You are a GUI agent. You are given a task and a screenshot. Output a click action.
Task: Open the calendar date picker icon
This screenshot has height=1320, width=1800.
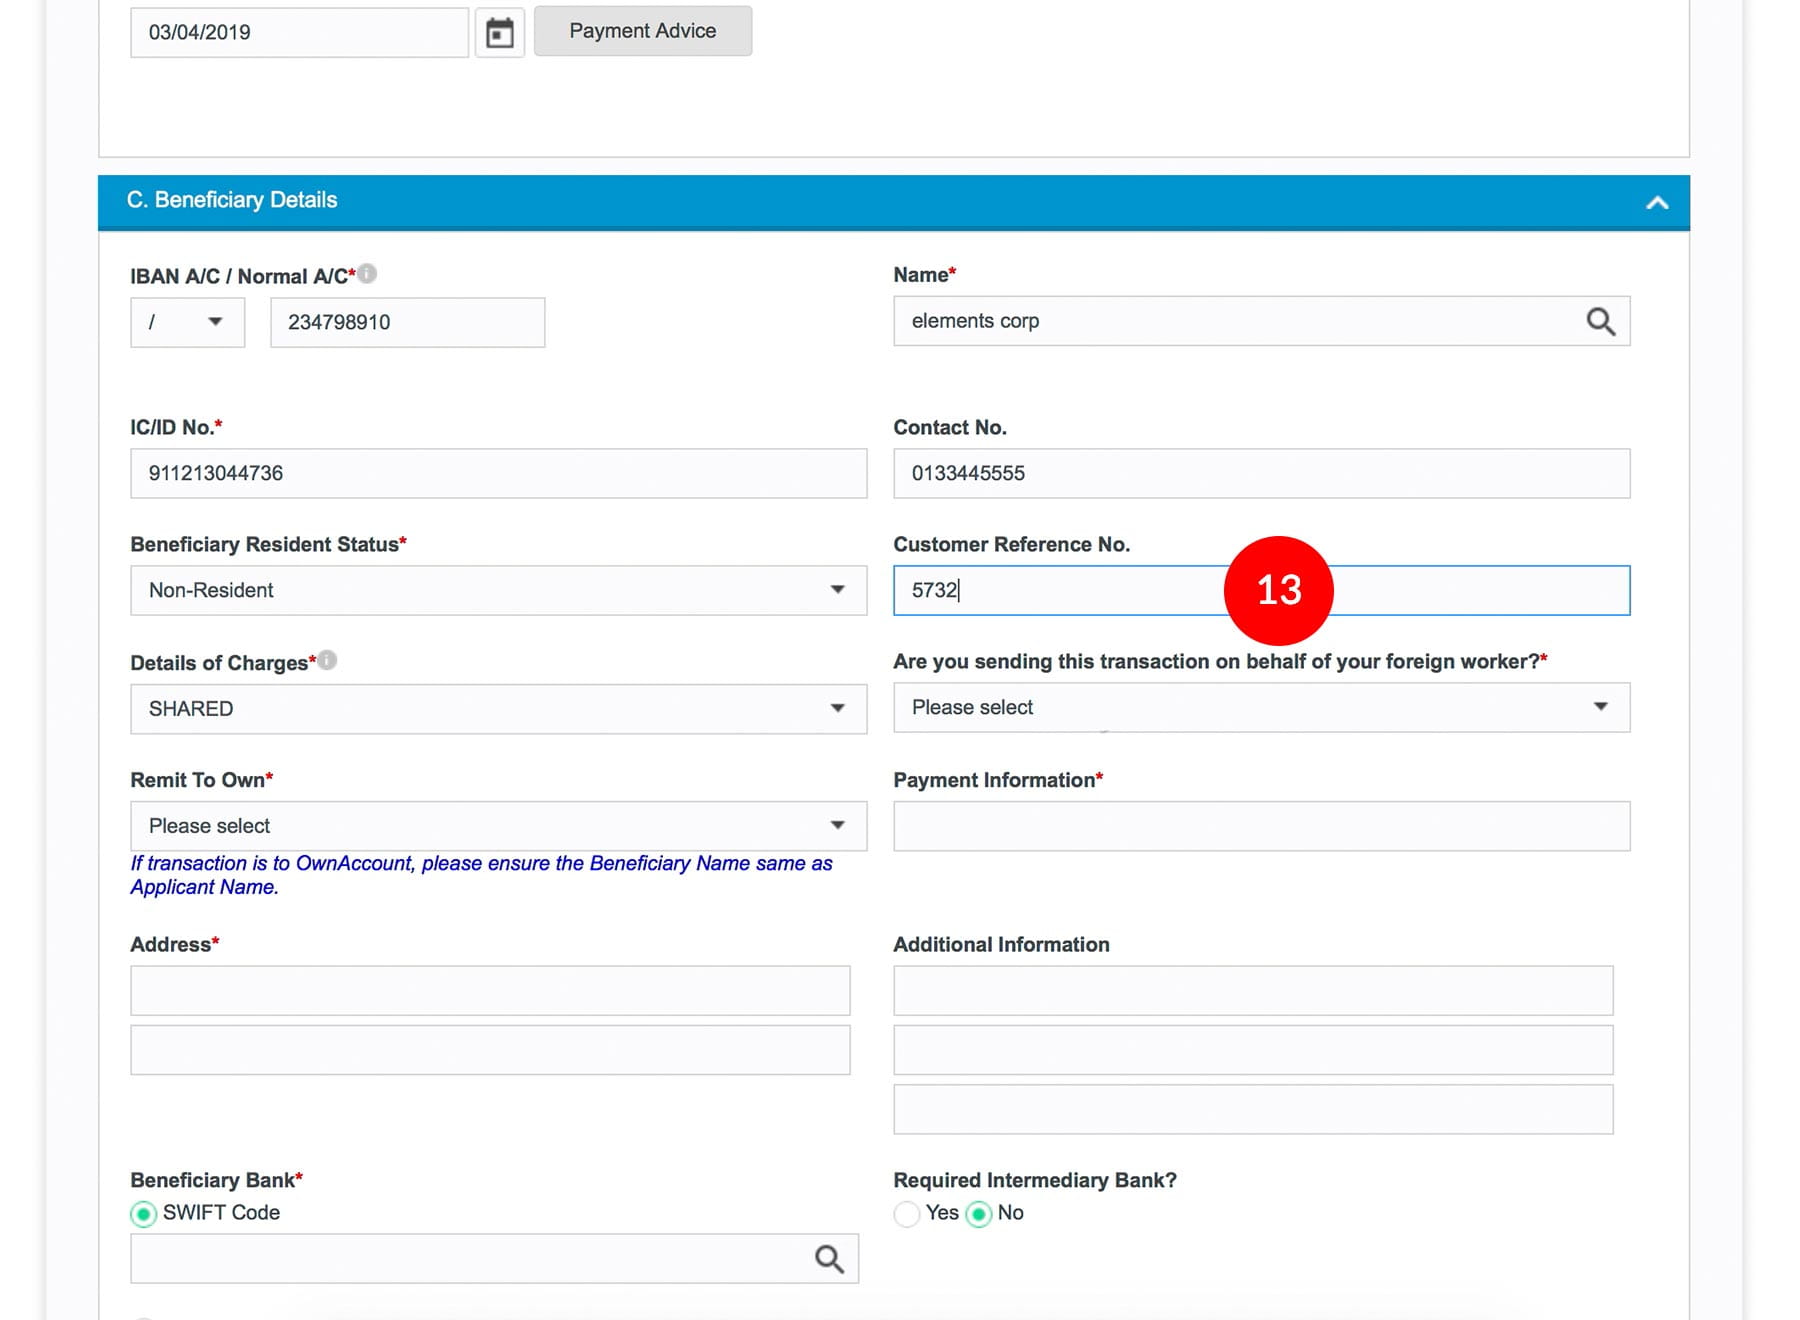click(x=499, y=33)
